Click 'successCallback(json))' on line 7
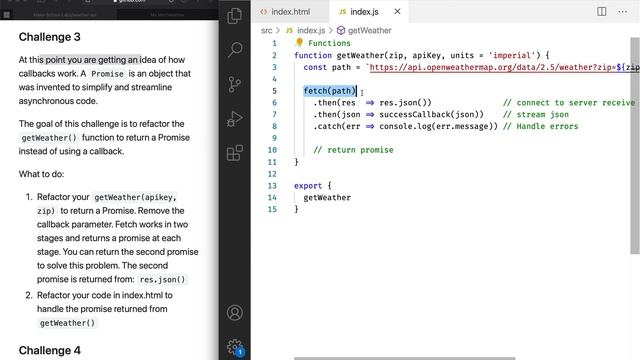This screenshot has width=640, height=360. 431,114
